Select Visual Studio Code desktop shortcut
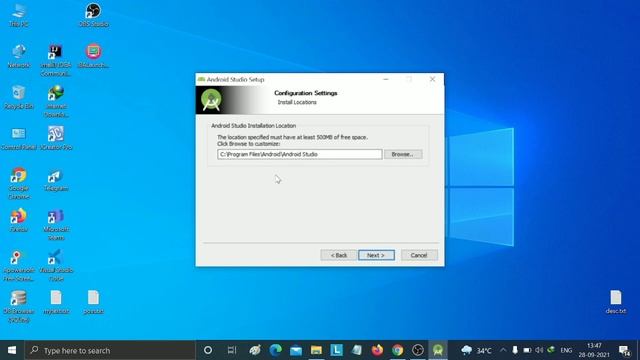 coord(56,266)
